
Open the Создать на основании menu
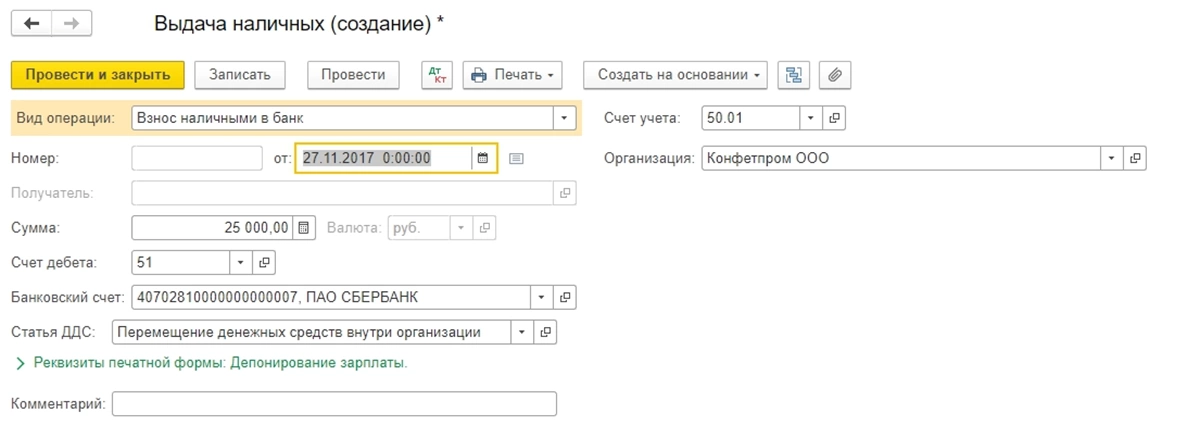point(676,75)
